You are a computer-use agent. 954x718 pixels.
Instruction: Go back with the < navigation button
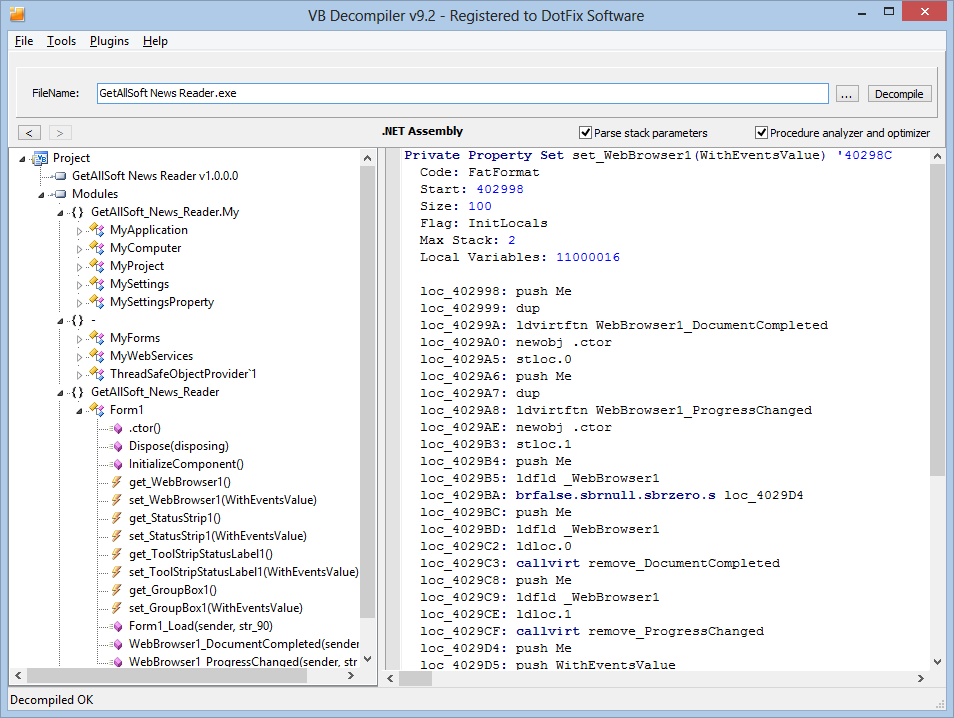tap(29, 133)
